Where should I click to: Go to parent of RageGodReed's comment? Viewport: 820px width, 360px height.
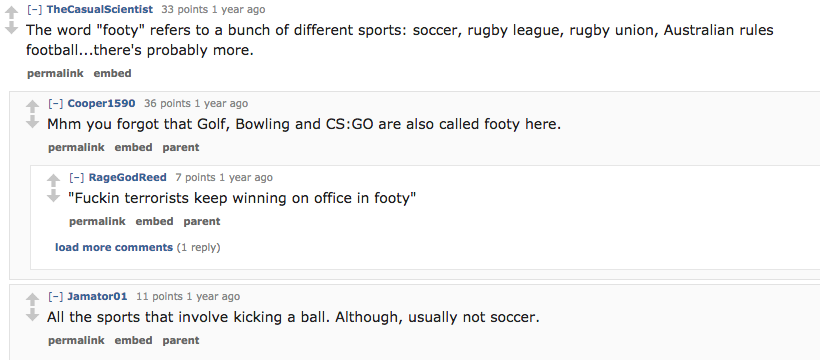click(x=201, y=222)
